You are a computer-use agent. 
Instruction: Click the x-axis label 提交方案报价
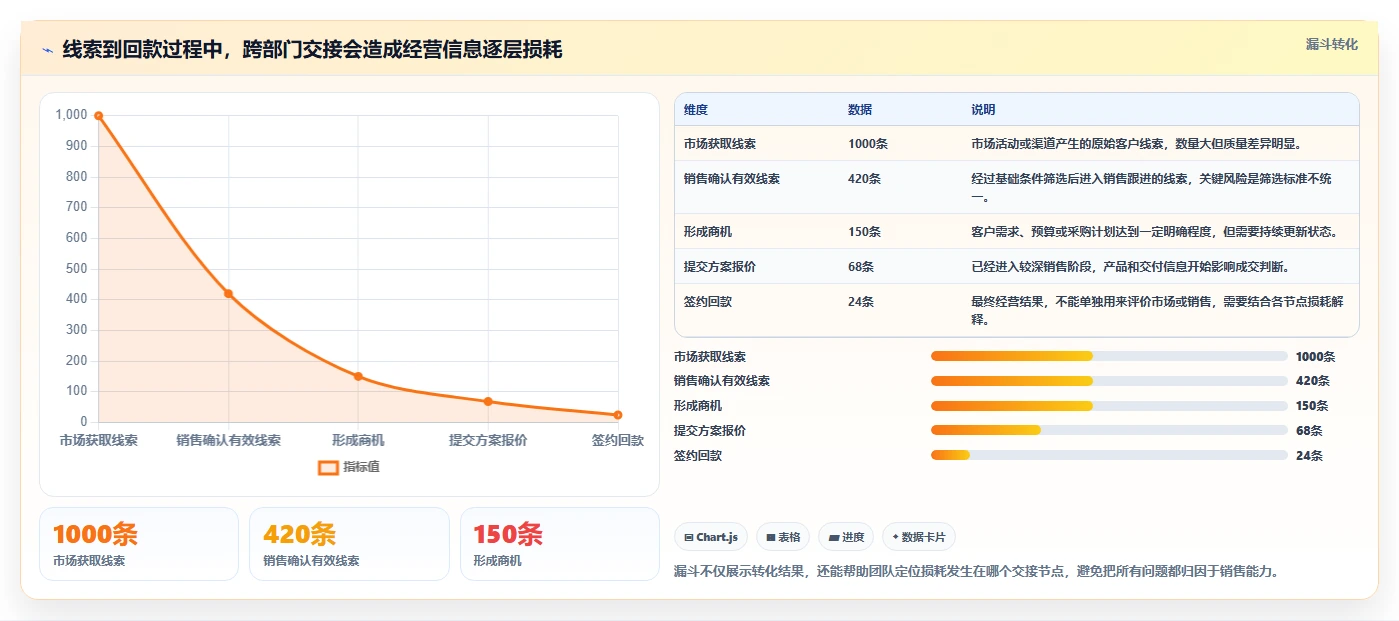[x=488, y=440]
